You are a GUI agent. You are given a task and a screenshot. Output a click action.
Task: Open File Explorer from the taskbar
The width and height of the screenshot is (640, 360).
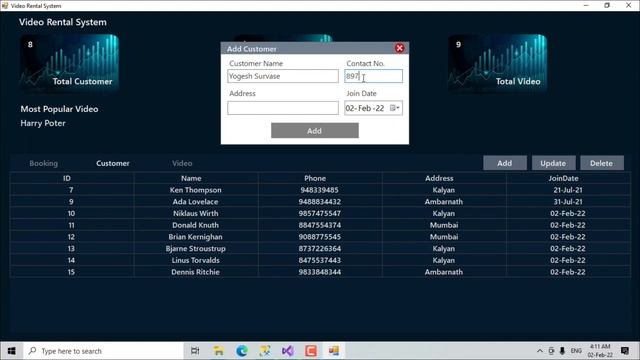(218, 351)
